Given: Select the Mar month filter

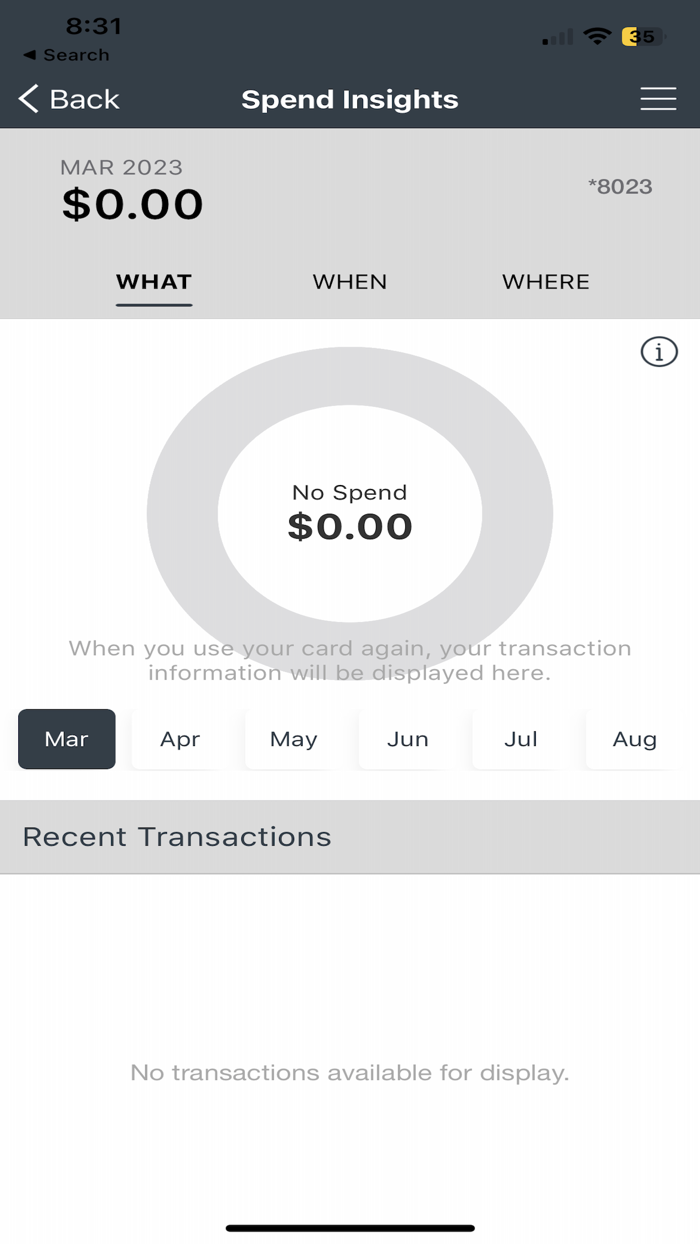Looking at the screenshot, I should click(66, 739).
